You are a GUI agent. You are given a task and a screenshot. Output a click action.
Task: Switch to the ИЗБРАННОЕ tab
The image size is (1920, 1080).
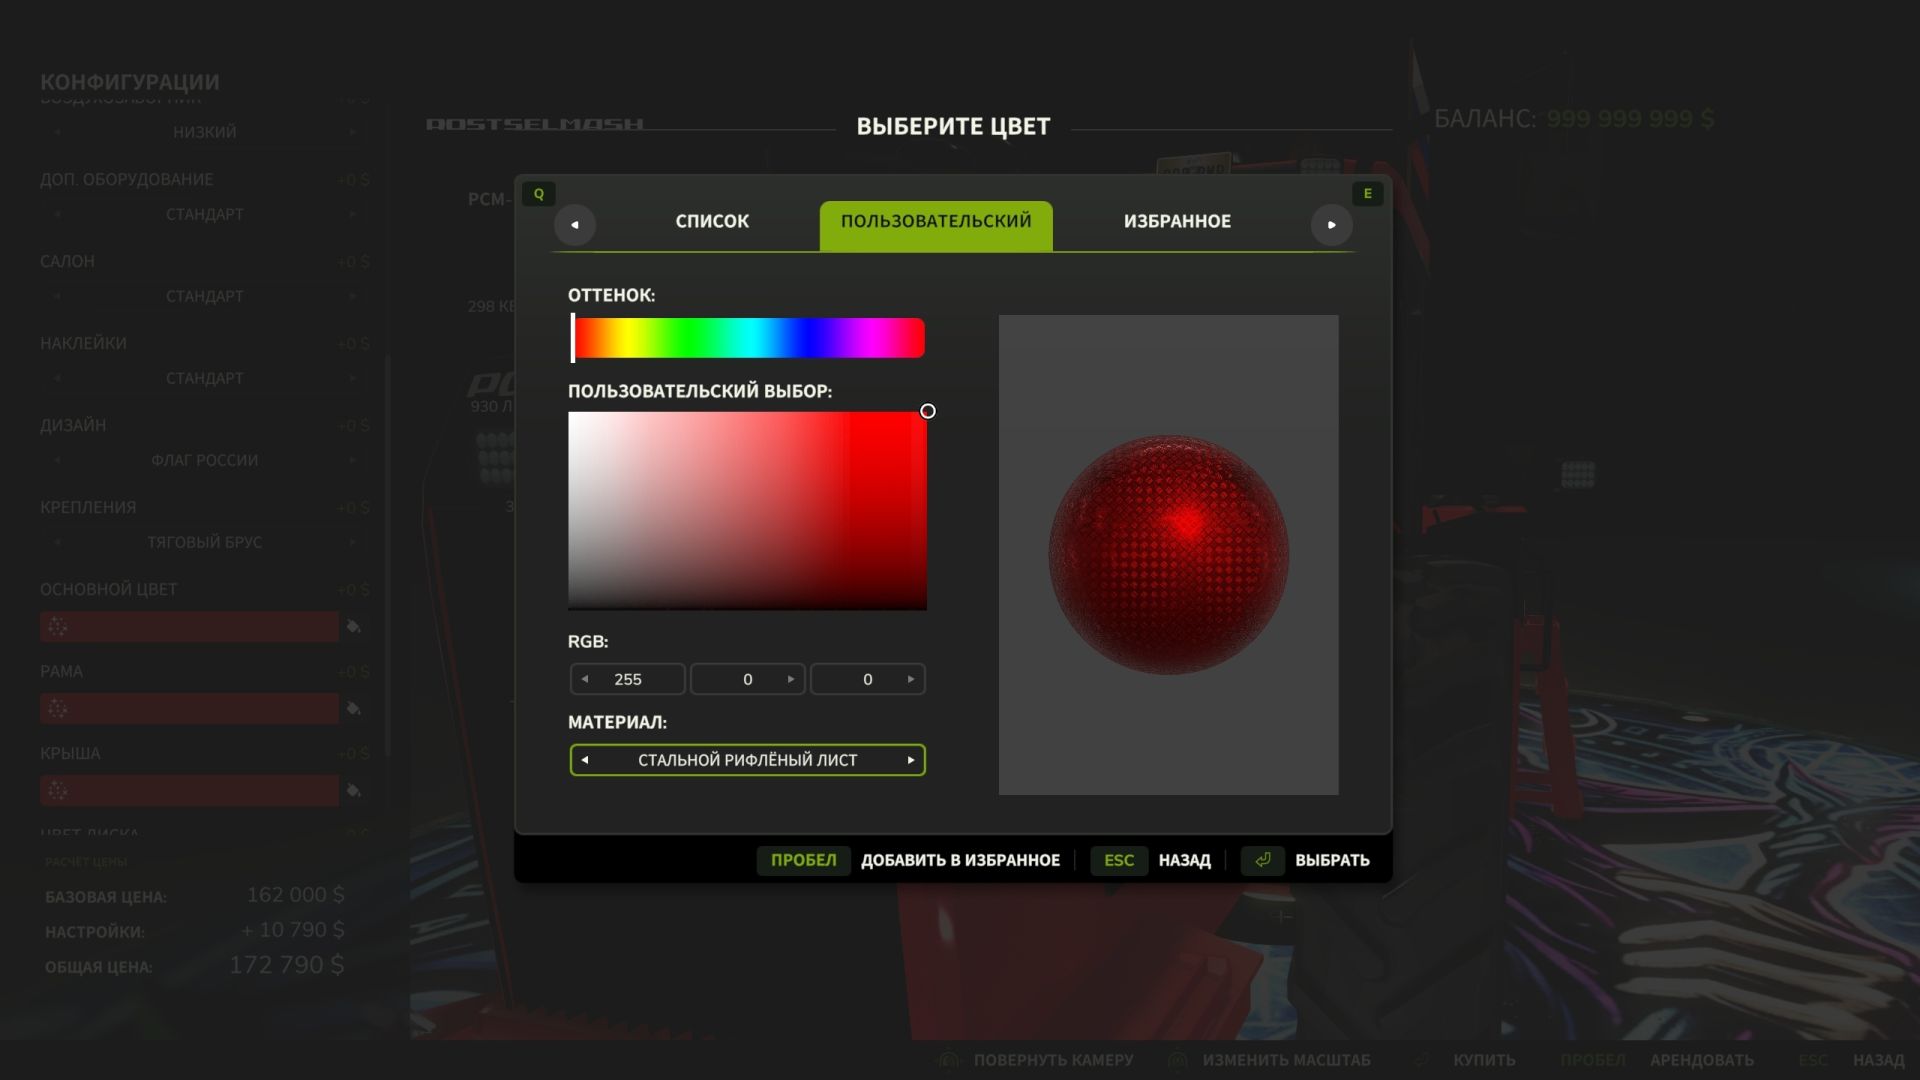click(x=1176, y=221)
